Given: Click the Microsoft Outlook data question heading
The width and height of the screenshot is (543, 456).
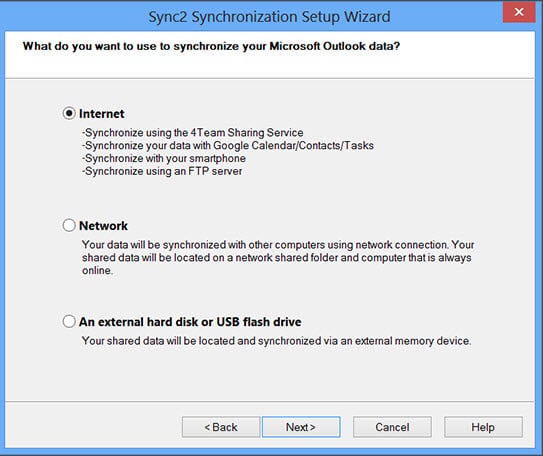Looking at the screenshot, I should tap(211, 46).
